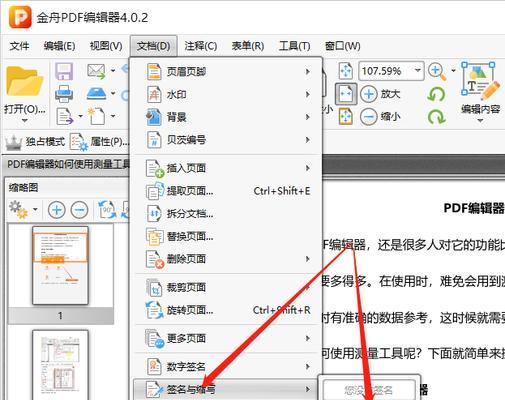Open dropdown under 编辑内容
Screen dimensions: 505x400
[480, 121]
